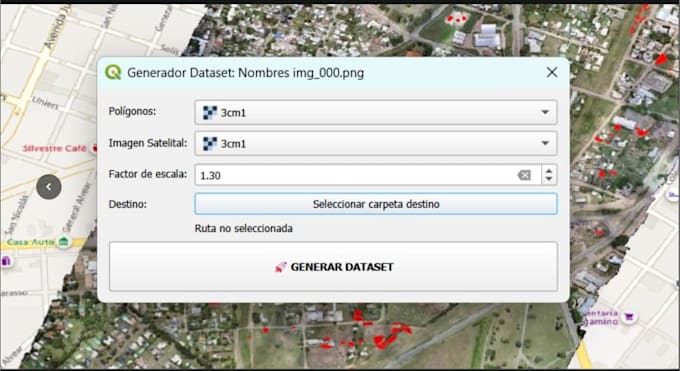Screen dimensions: 680x371
Task: Click the shopping cart marker on the map
Action: [629, 317]
